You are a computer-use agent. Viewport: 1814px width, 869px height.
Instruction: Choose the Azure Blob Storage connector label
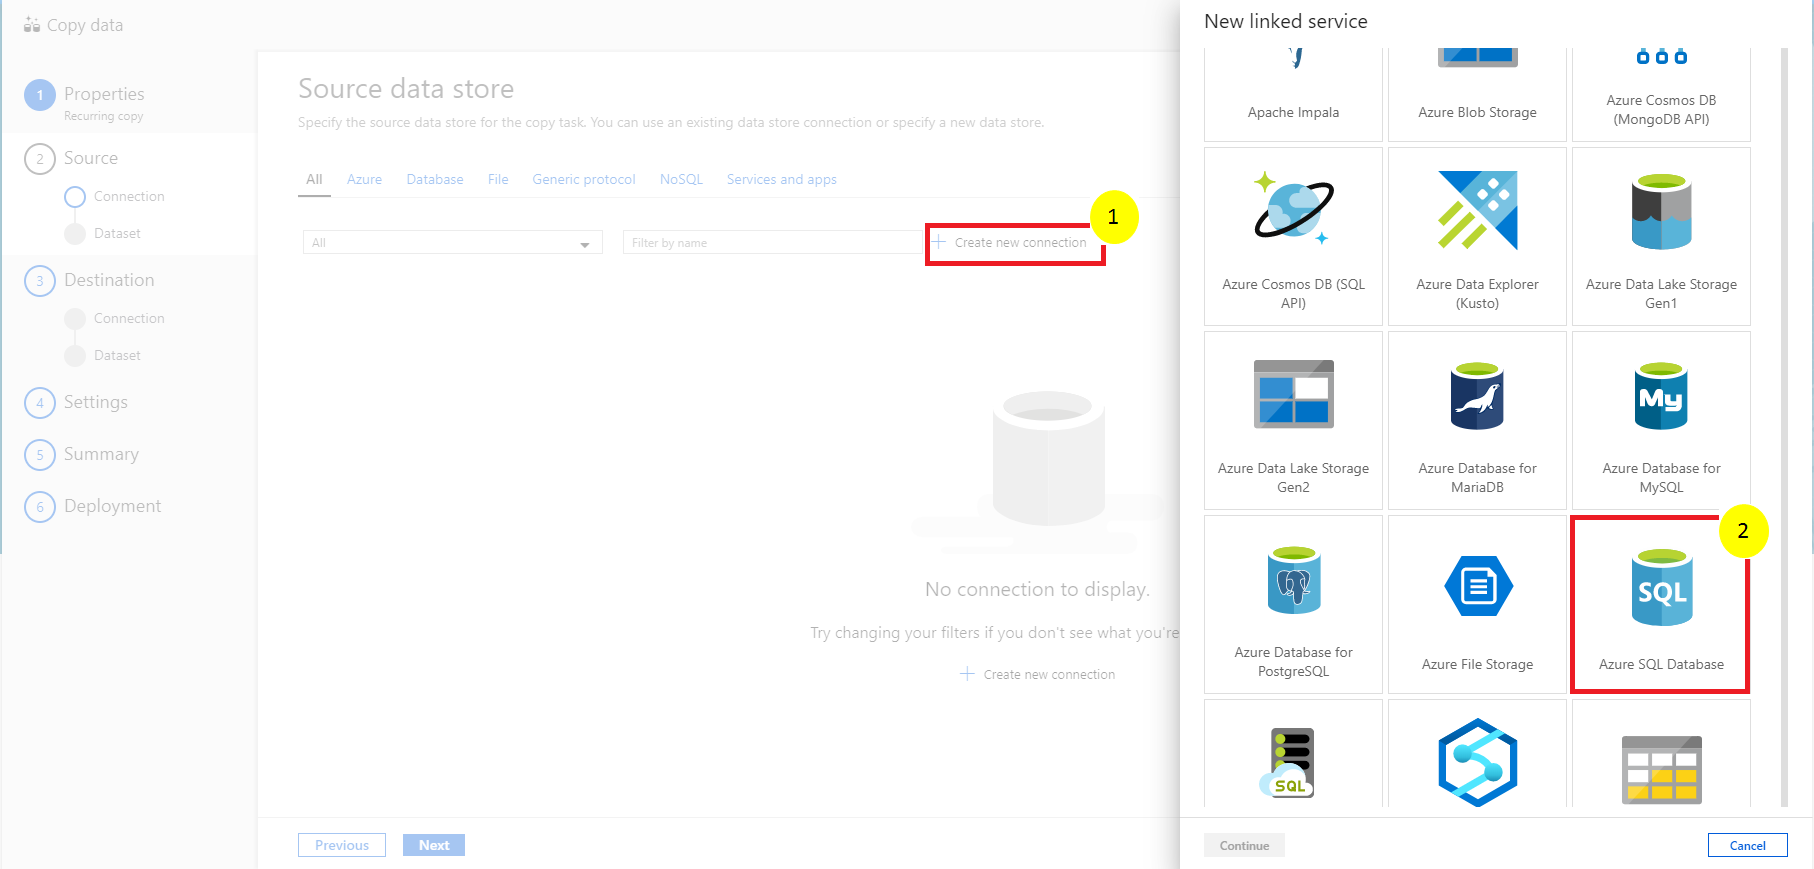(1477, 112)
